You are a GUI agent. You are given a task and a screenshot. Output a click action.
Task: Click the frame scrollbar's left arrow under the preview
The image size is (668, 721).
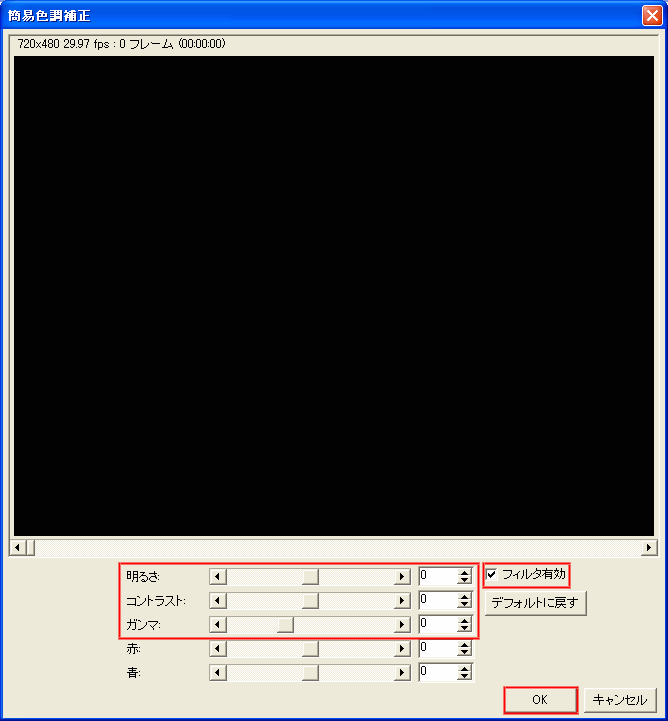click(16, 547)
